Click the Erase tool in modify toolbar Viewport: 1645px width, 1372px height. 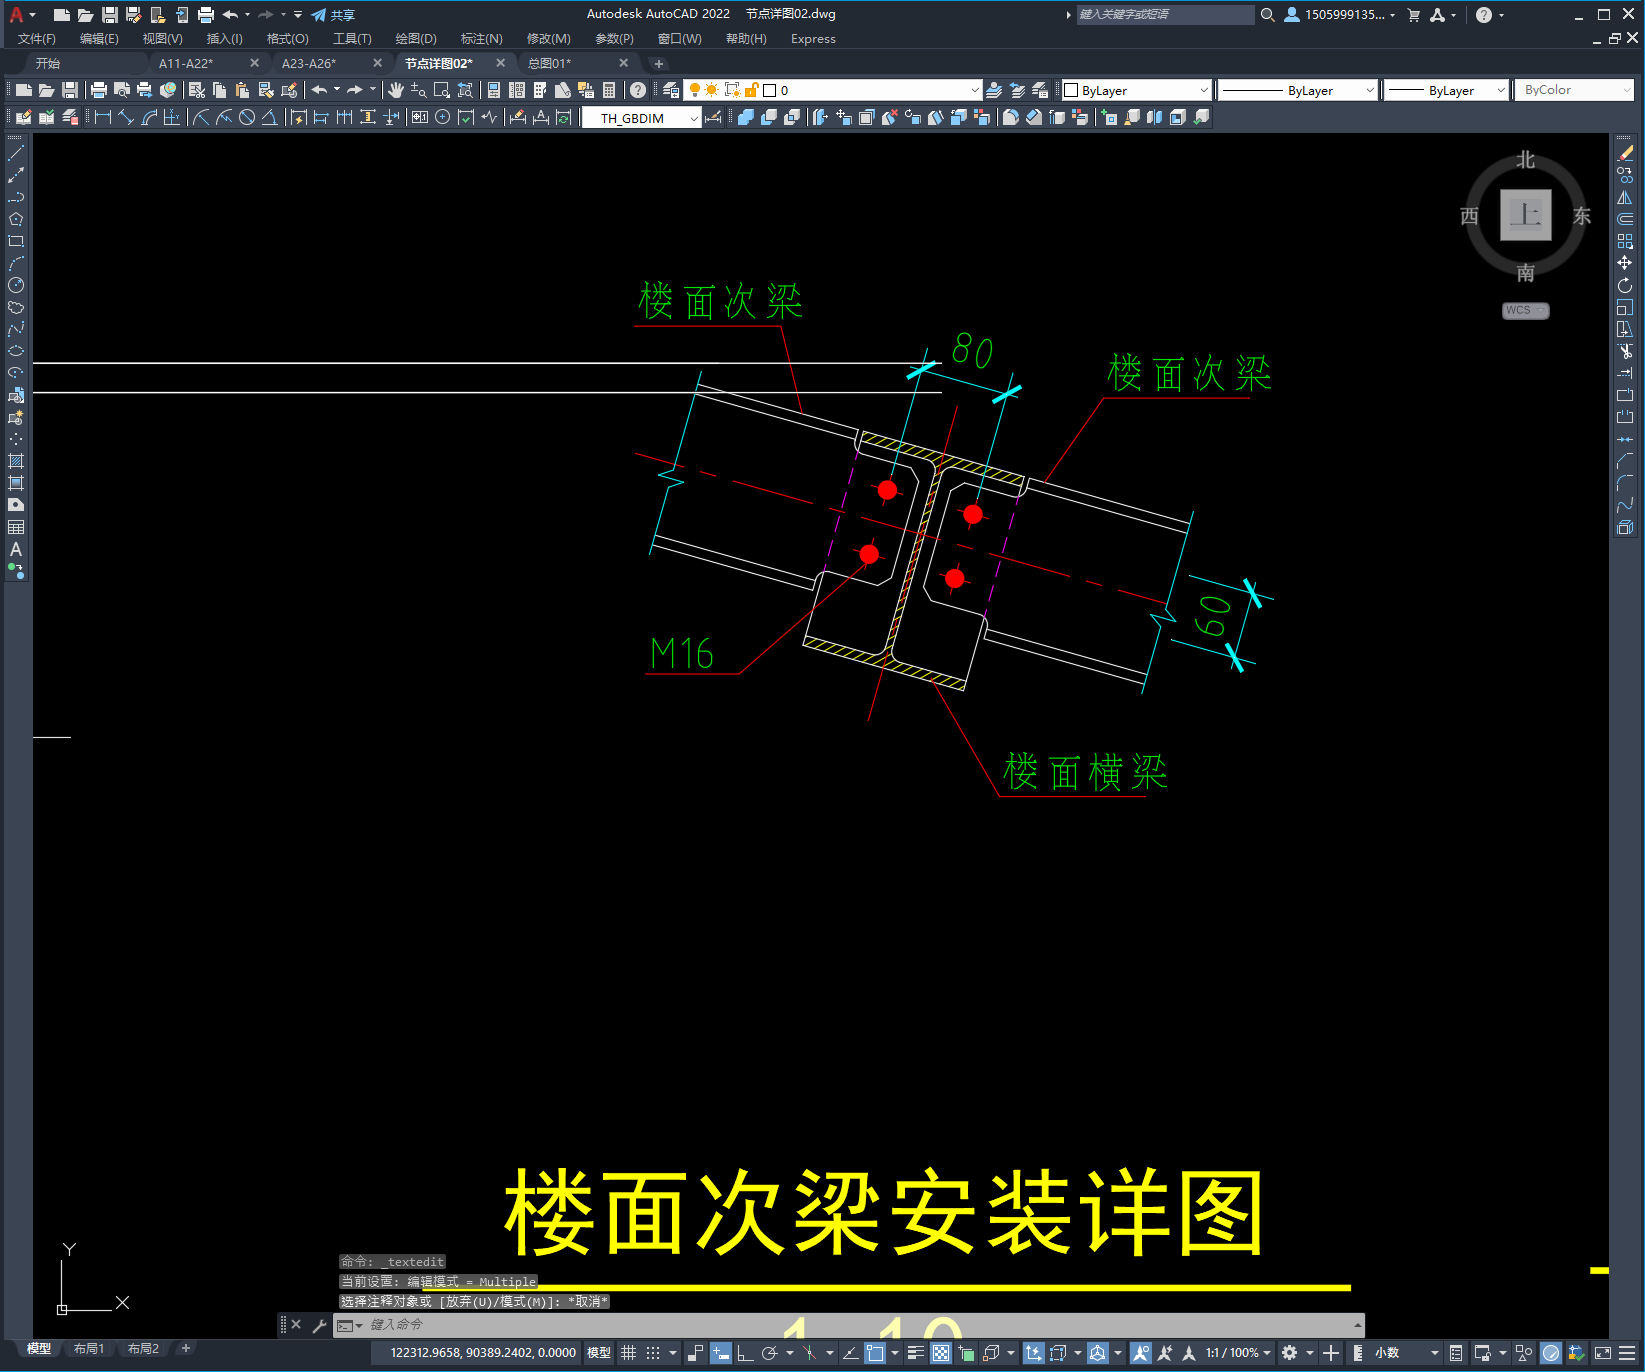click(1625, 153)
